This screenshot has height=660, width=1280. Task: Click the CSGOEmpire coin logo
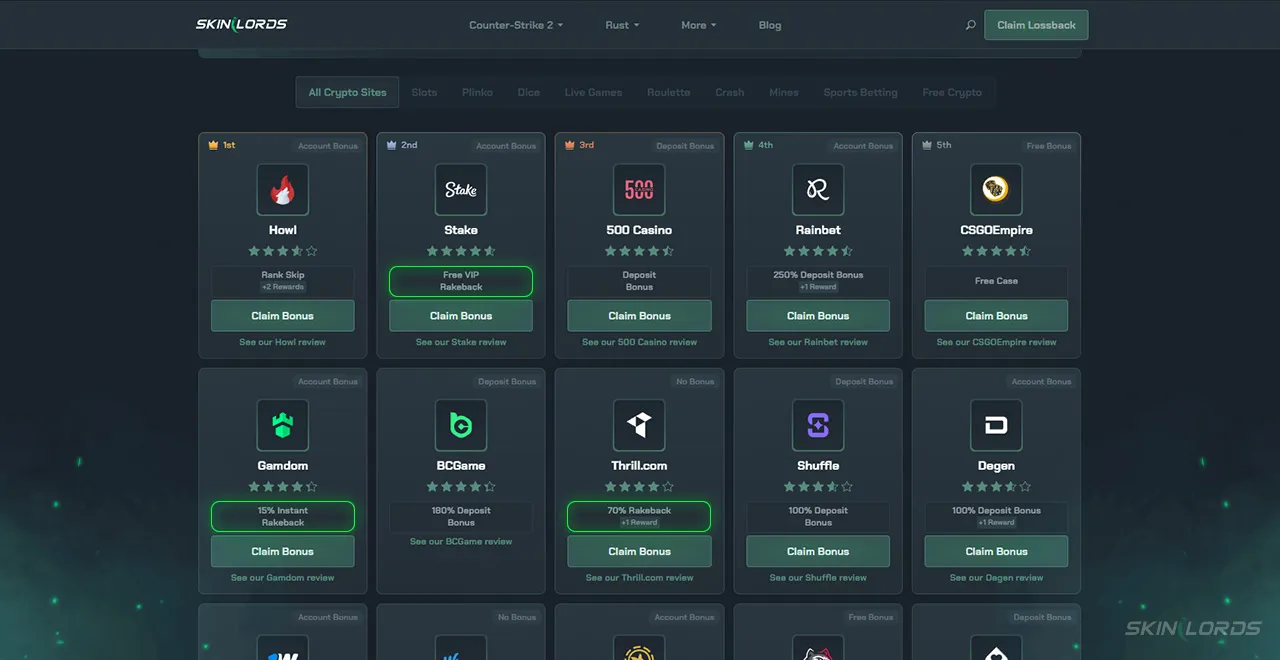[x=996, y=190]
